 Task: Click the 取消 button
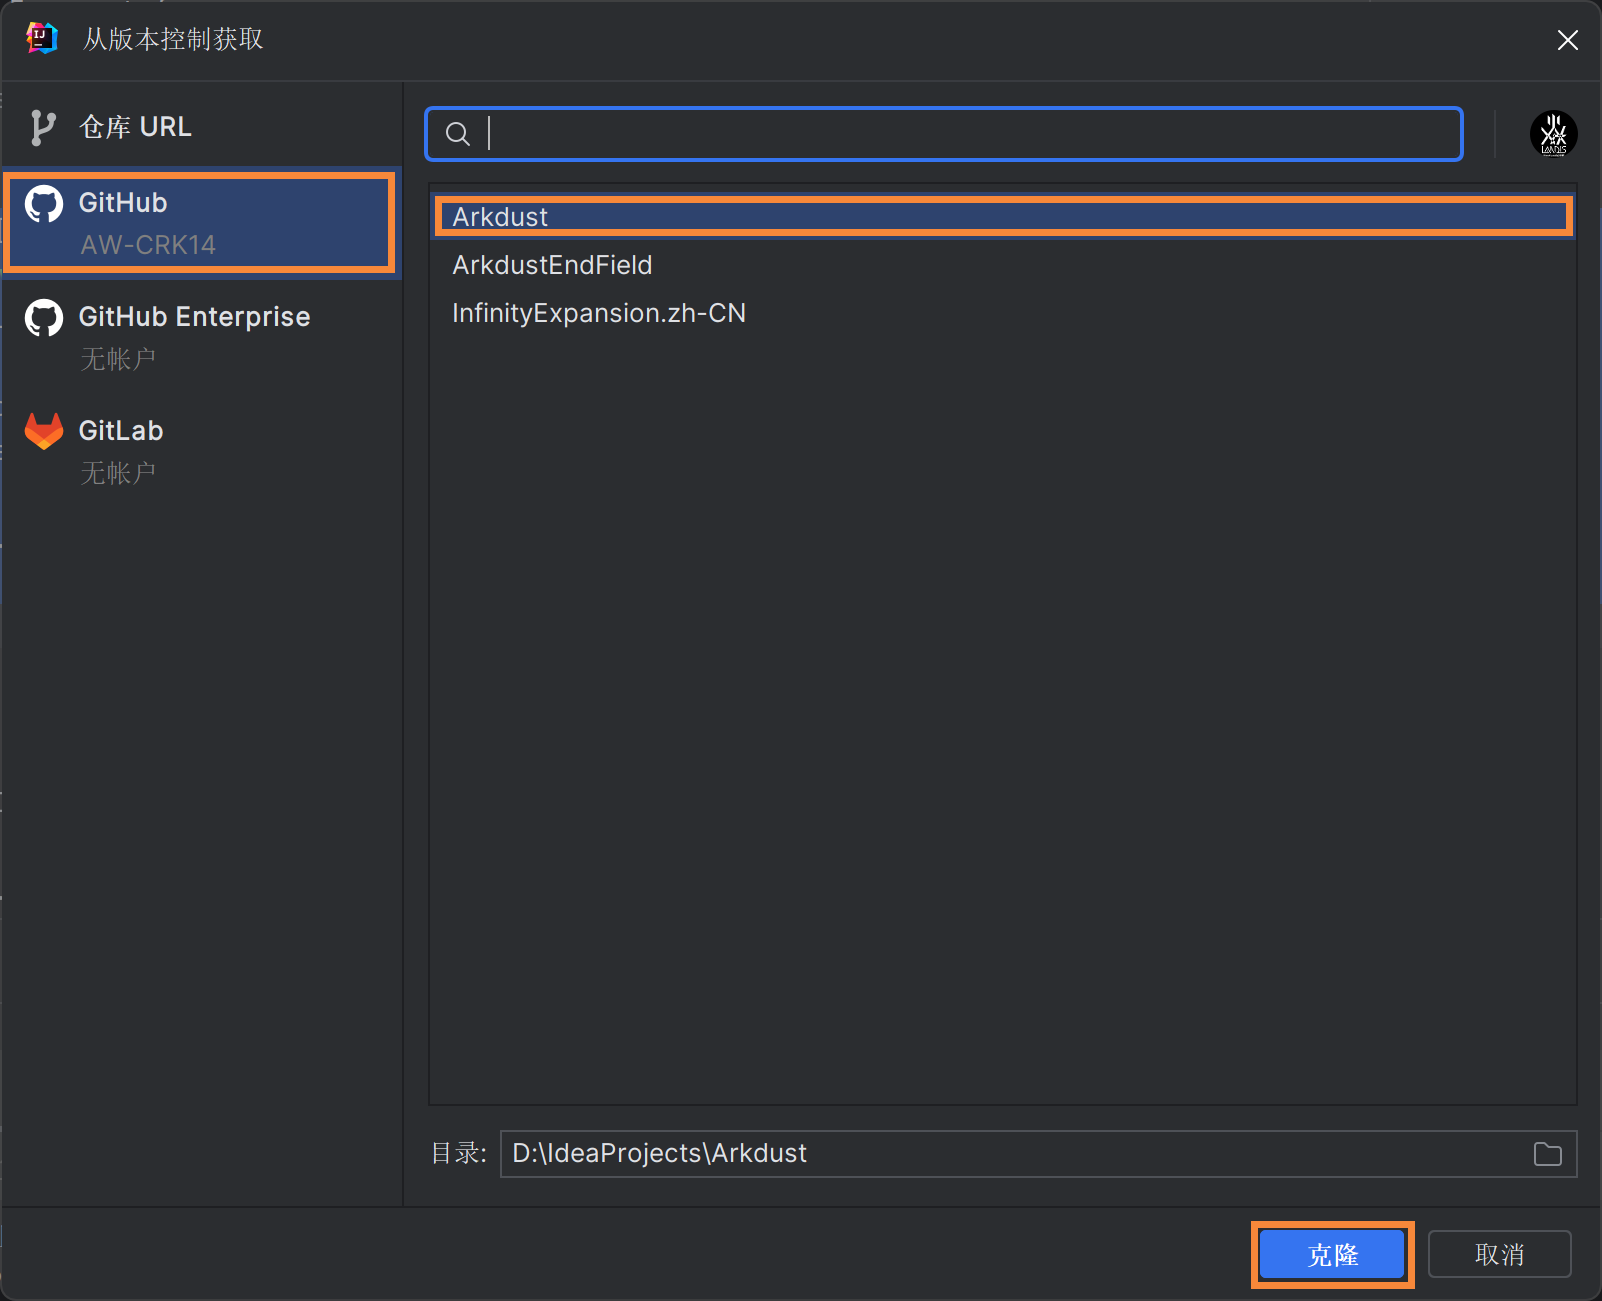coord(1499,1254)
